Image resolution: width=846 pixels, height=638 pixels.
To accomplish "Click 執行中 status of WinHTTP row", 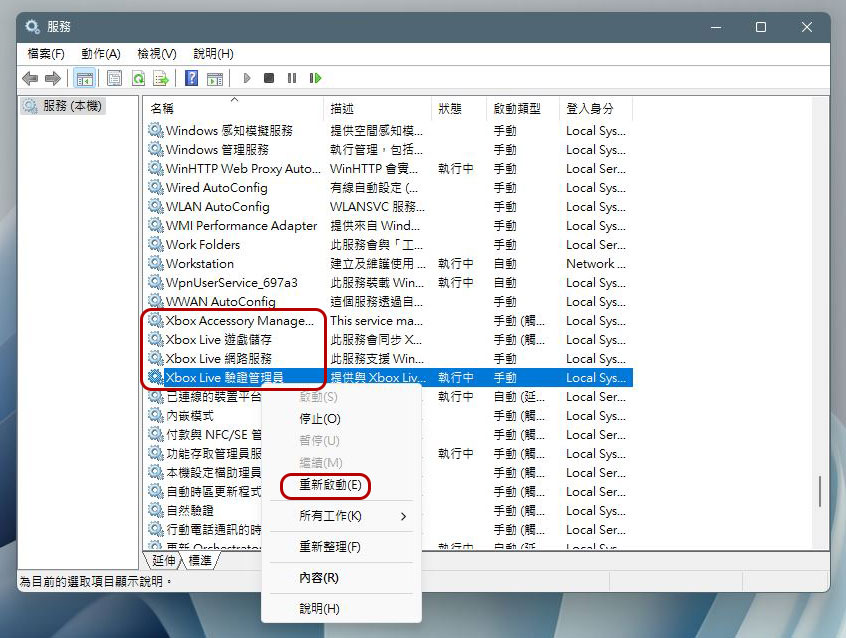I will 456,168.
